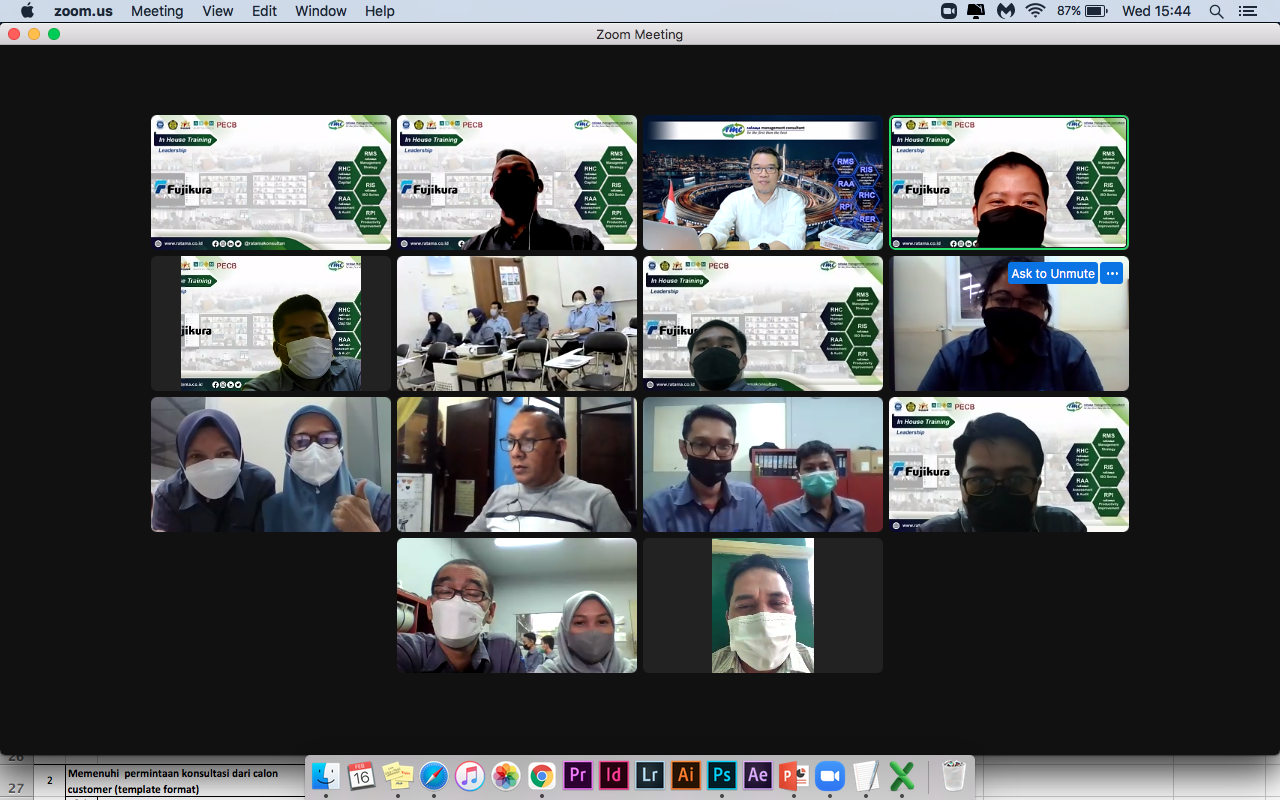1280x800 pixels.
Task: Click the Ask to Unmute button
Action: click(1052, 274)
